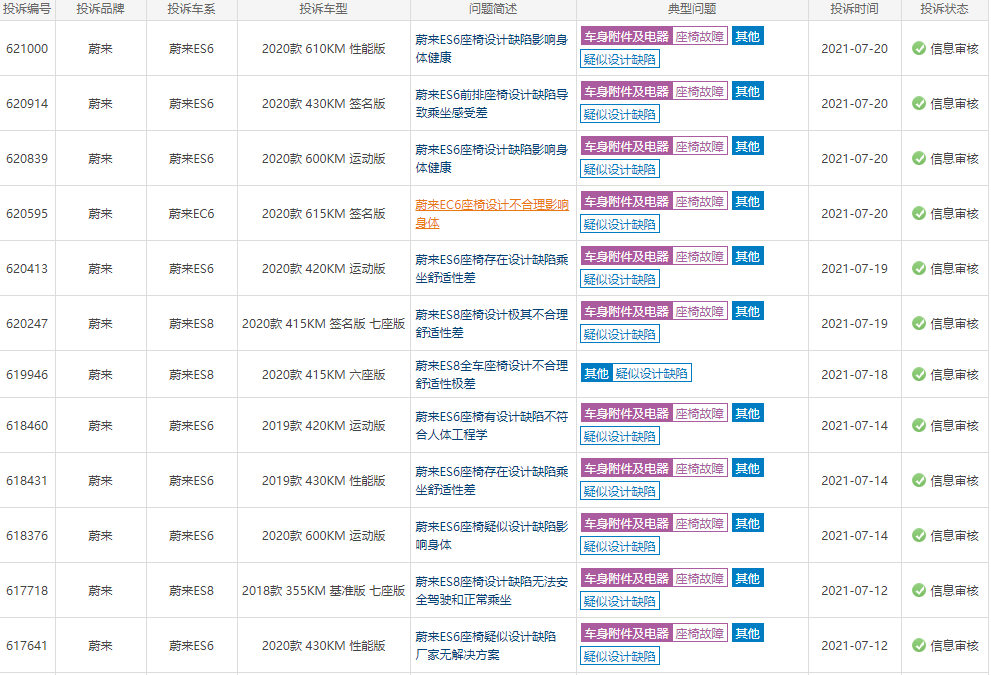Open 蔚来ES6座椅疑似设计缺陷厂家无解决方案 description
Screen dimensions: 991x675
pos(486,646)
